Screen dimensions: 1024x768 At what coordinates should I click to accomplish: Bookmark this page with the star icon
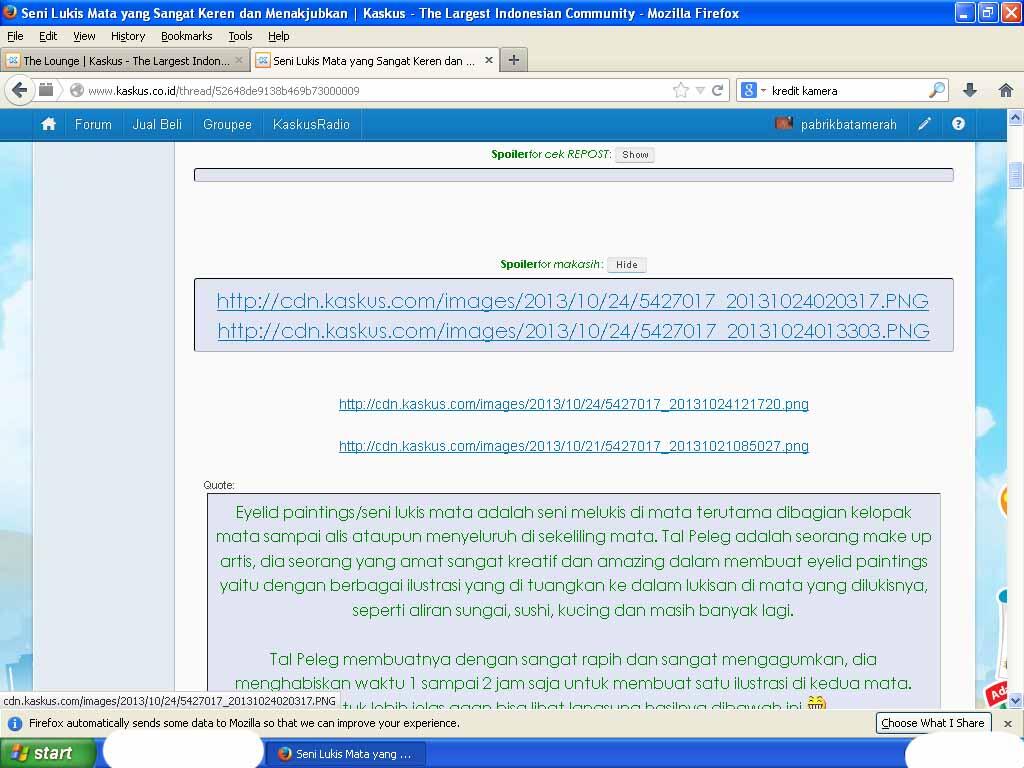click(680, 90)
